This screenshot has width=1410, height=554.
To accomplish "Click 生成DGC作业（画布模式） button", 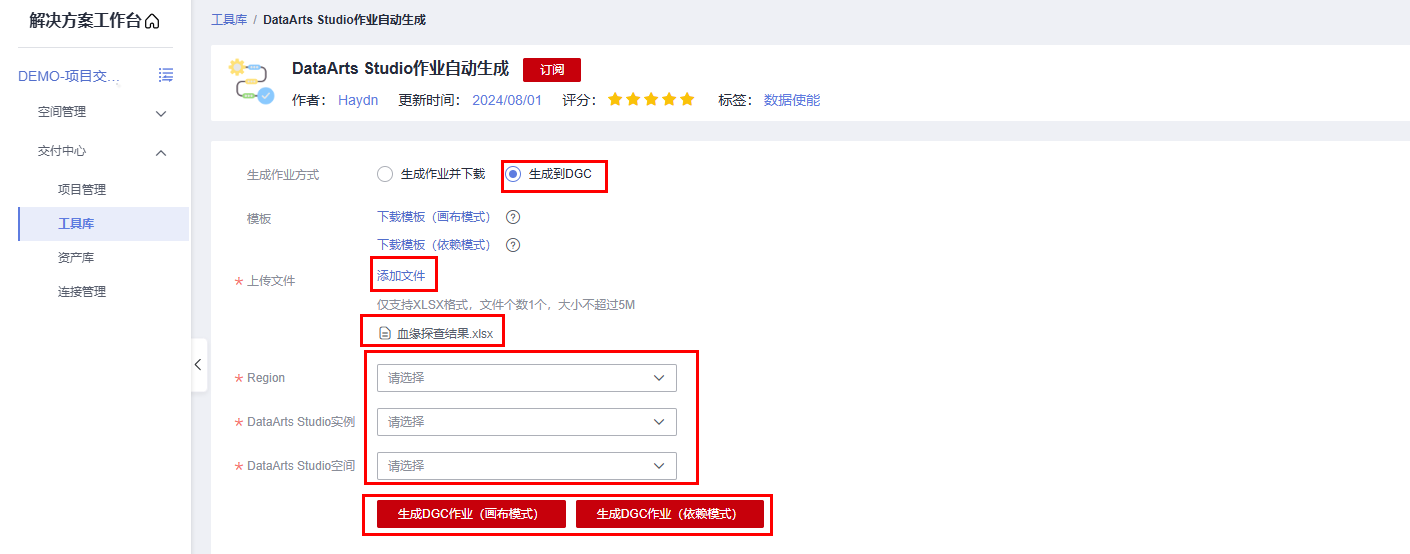I will point(471,514).
